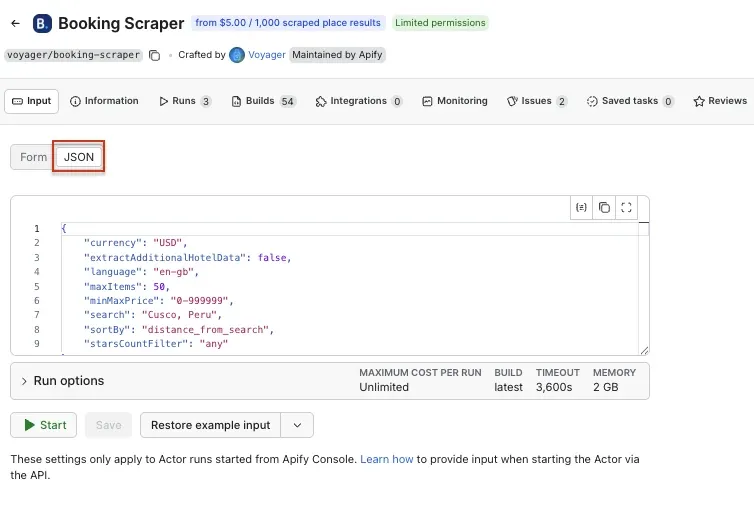
Task: Click the "Cusco, Peru" search value
Action: [179, 315]
